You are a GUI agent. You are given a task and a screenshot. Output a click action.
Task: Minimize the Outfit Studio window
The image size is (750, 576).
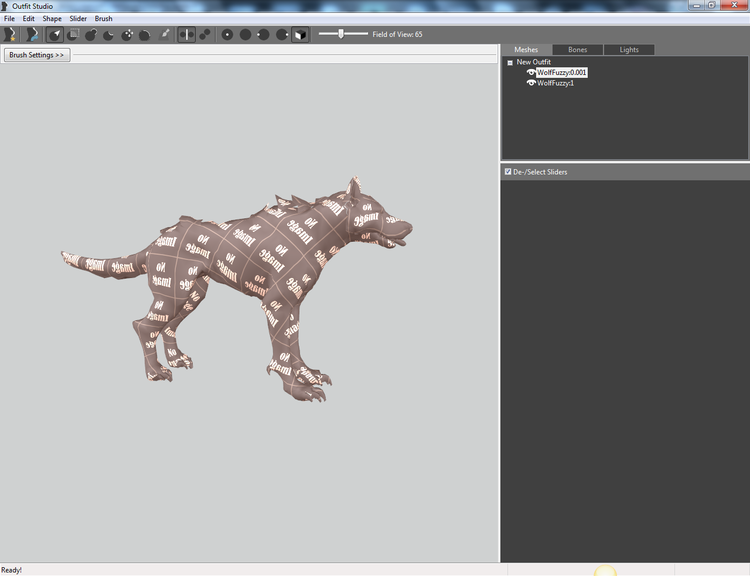(696, 5)
